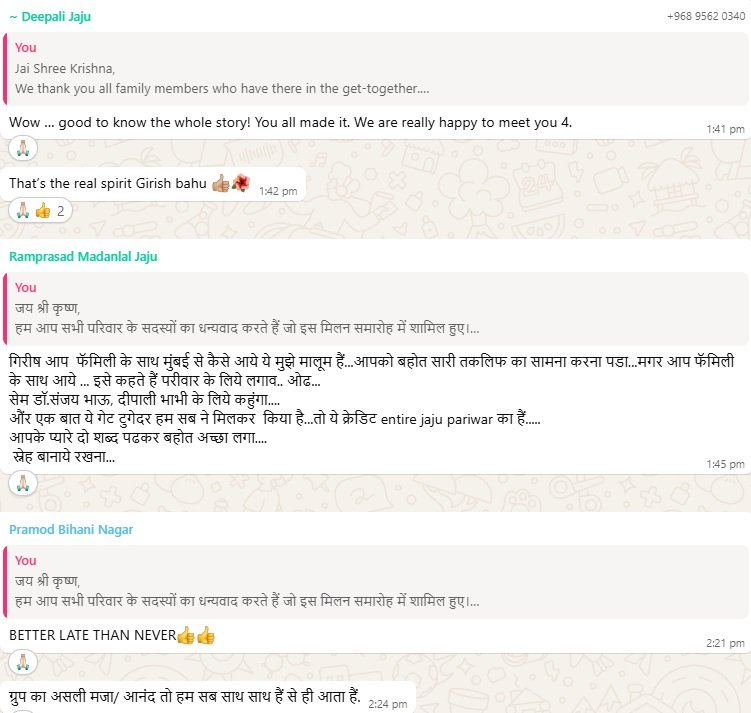Click the 2:21 pm timestamp
Screen dimensions: 751x713
coord(725,643)
